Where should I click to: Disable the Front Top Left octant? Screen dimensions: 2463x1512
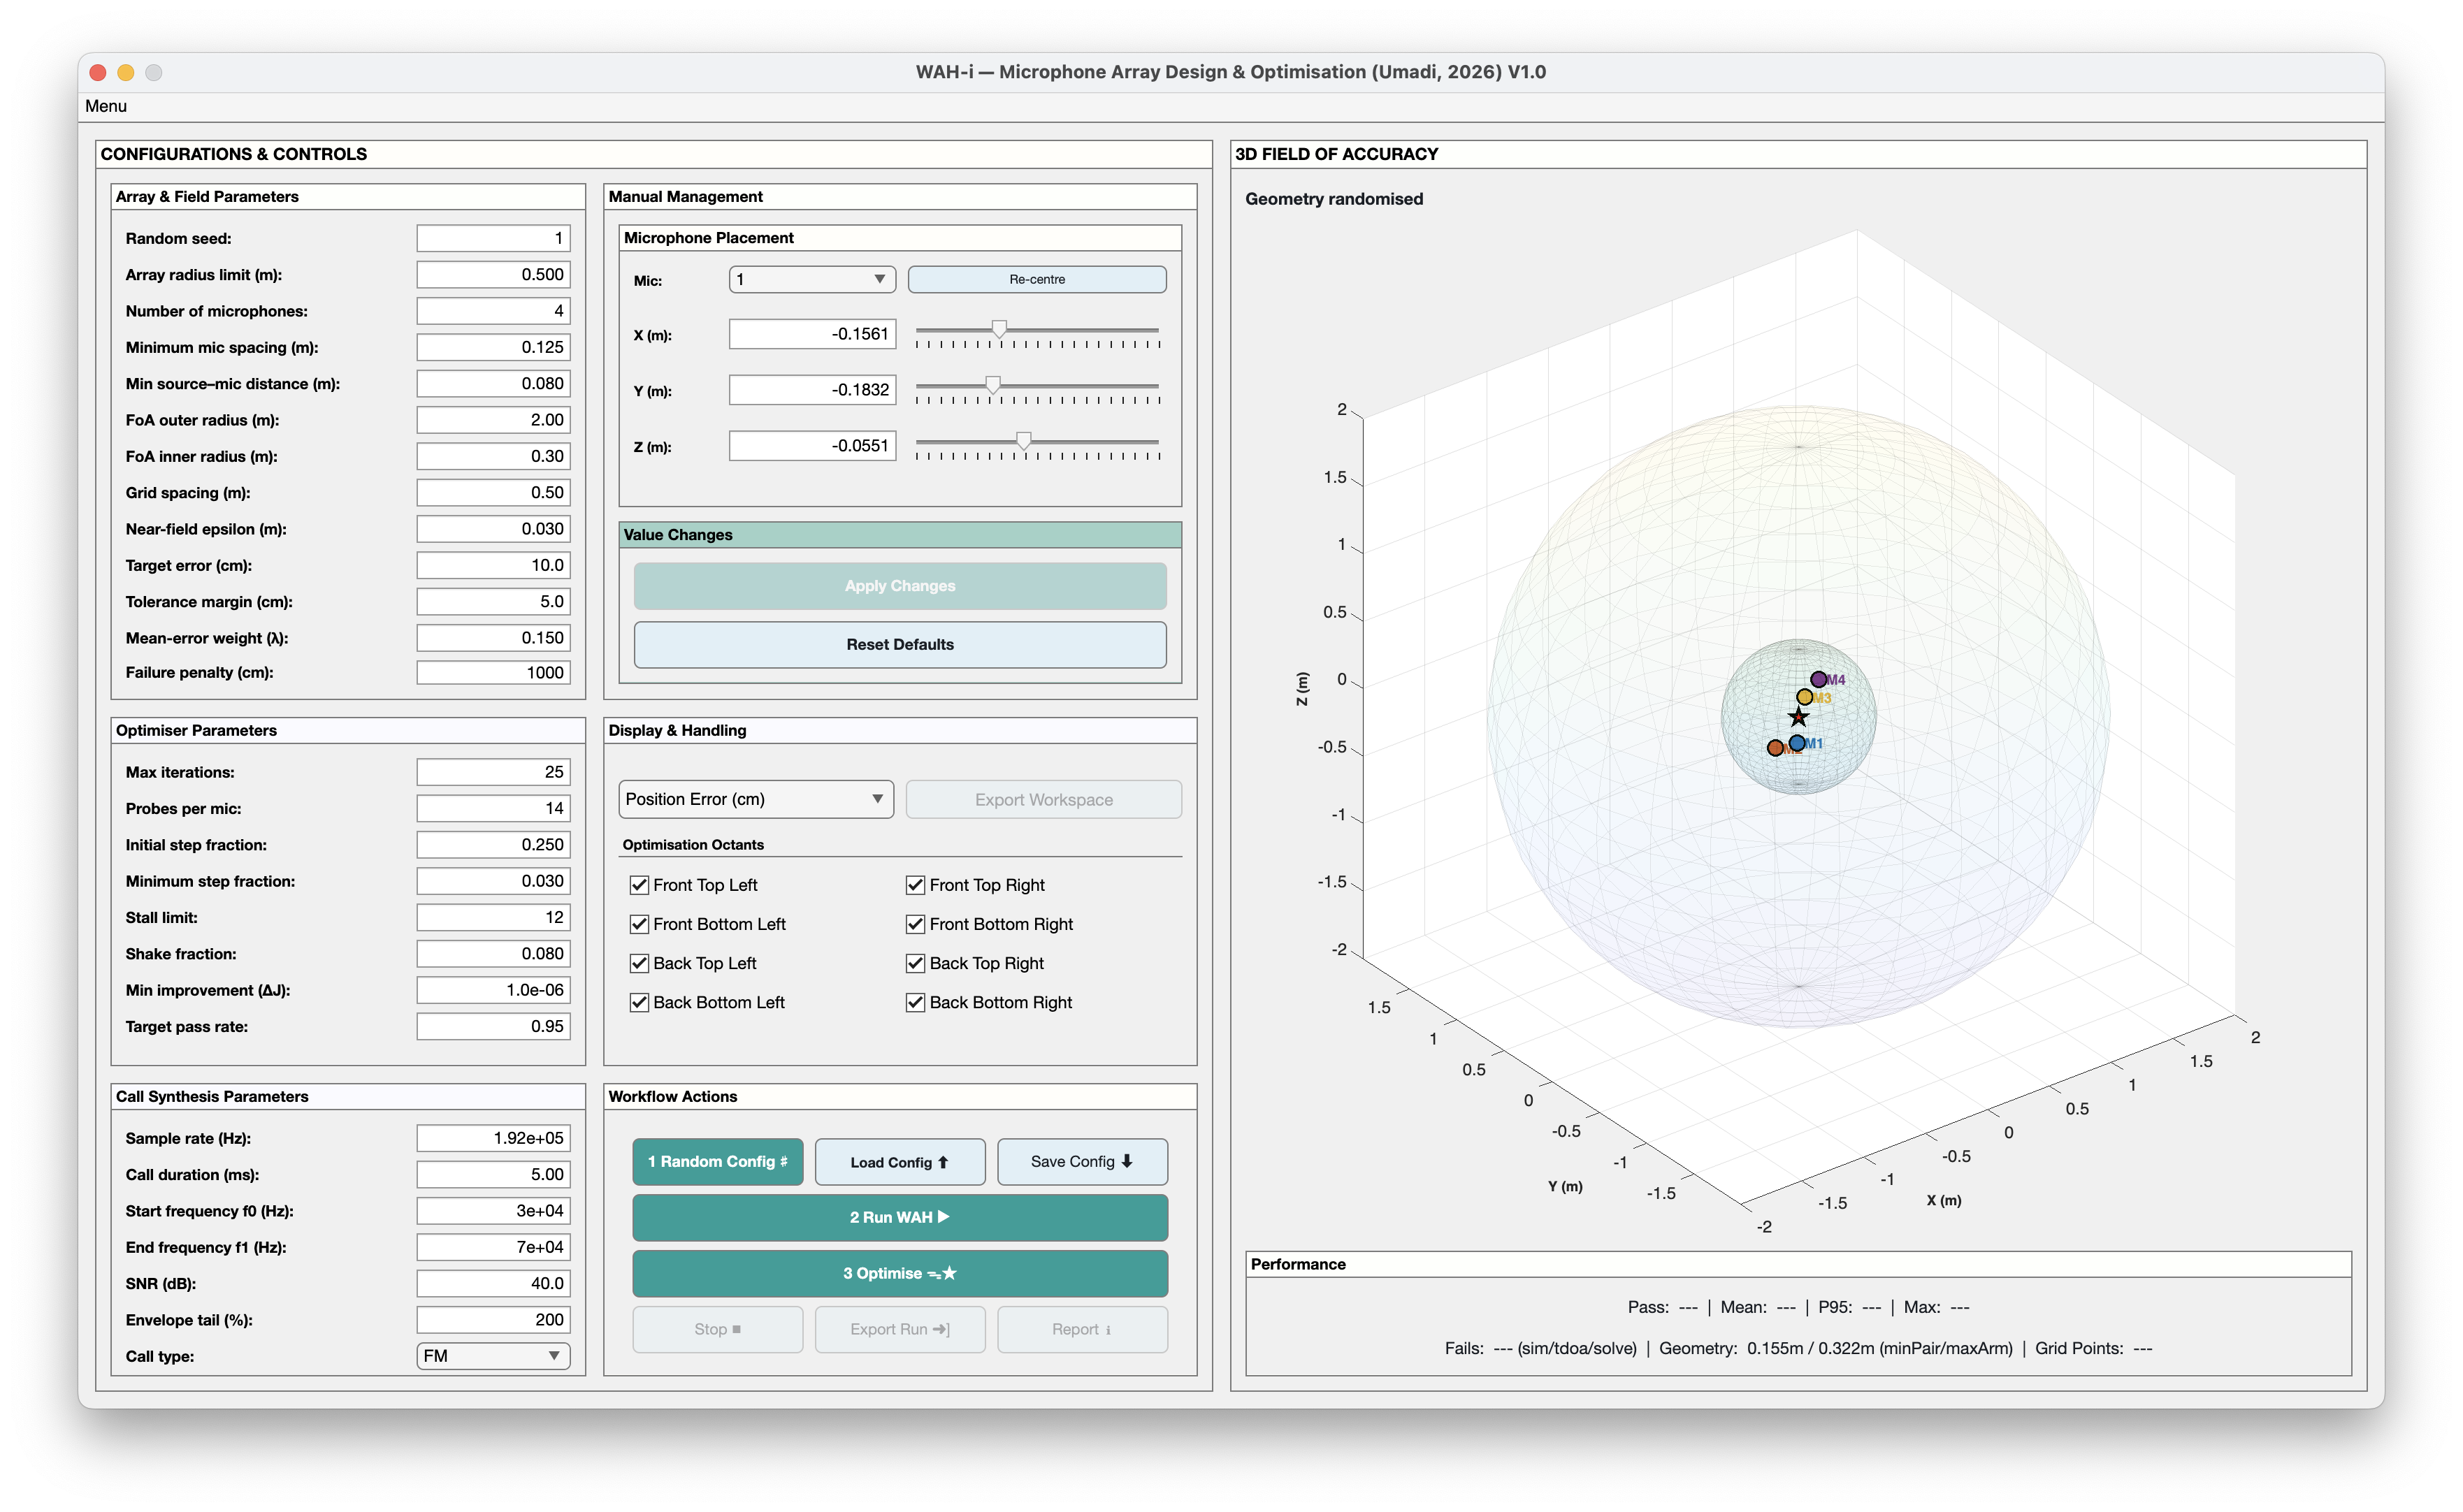[640, 884]
